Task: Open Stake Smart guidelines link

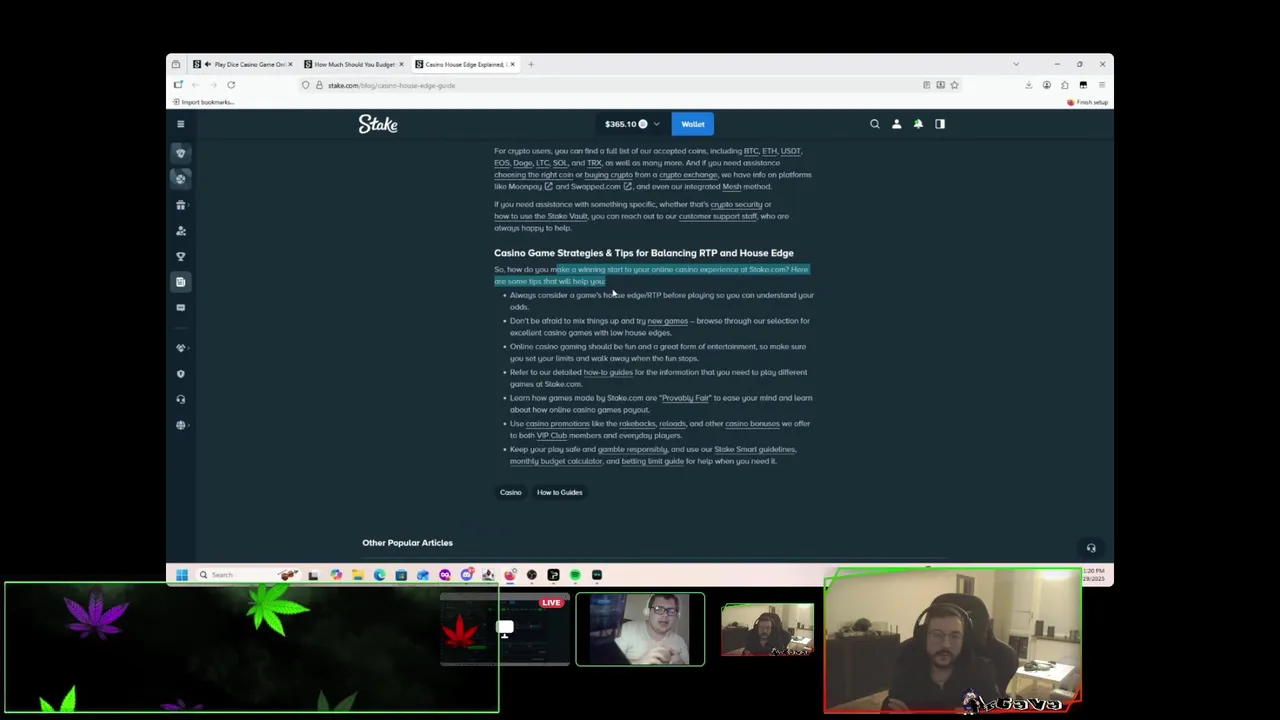Action: 754,449
